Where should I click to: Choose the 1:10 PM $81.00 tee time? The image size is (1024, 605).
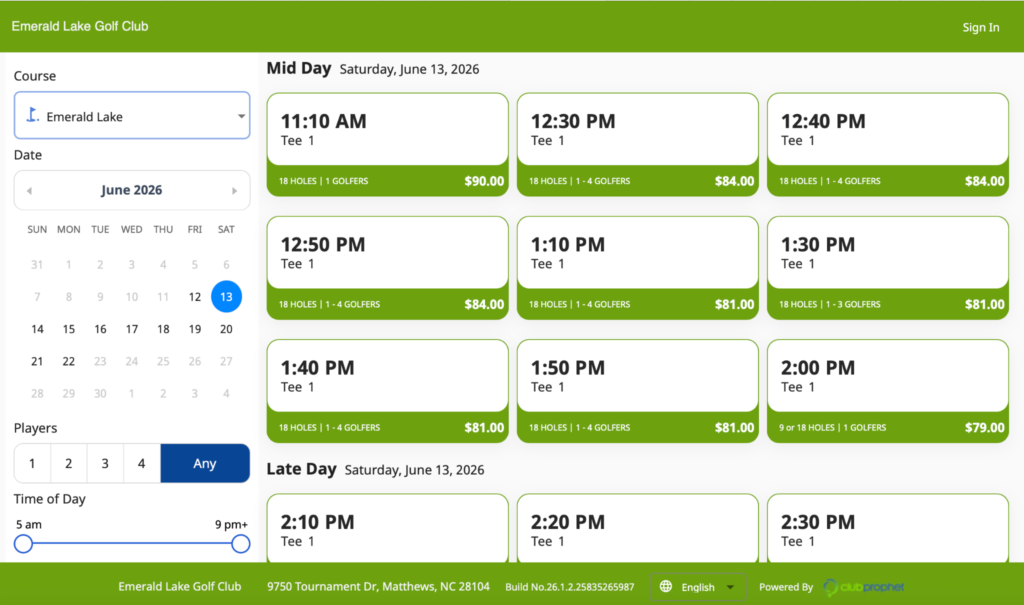(637, 268)
